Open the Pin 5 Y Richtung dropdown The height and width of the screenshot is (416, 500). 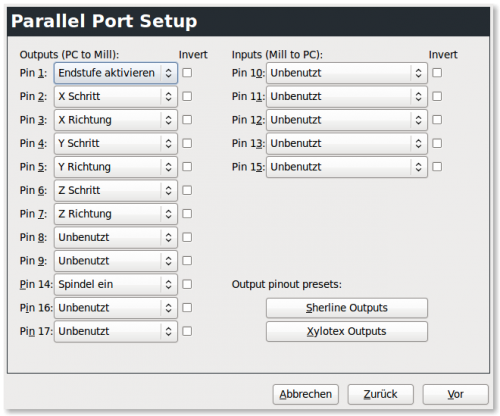(x=116, y=167)
